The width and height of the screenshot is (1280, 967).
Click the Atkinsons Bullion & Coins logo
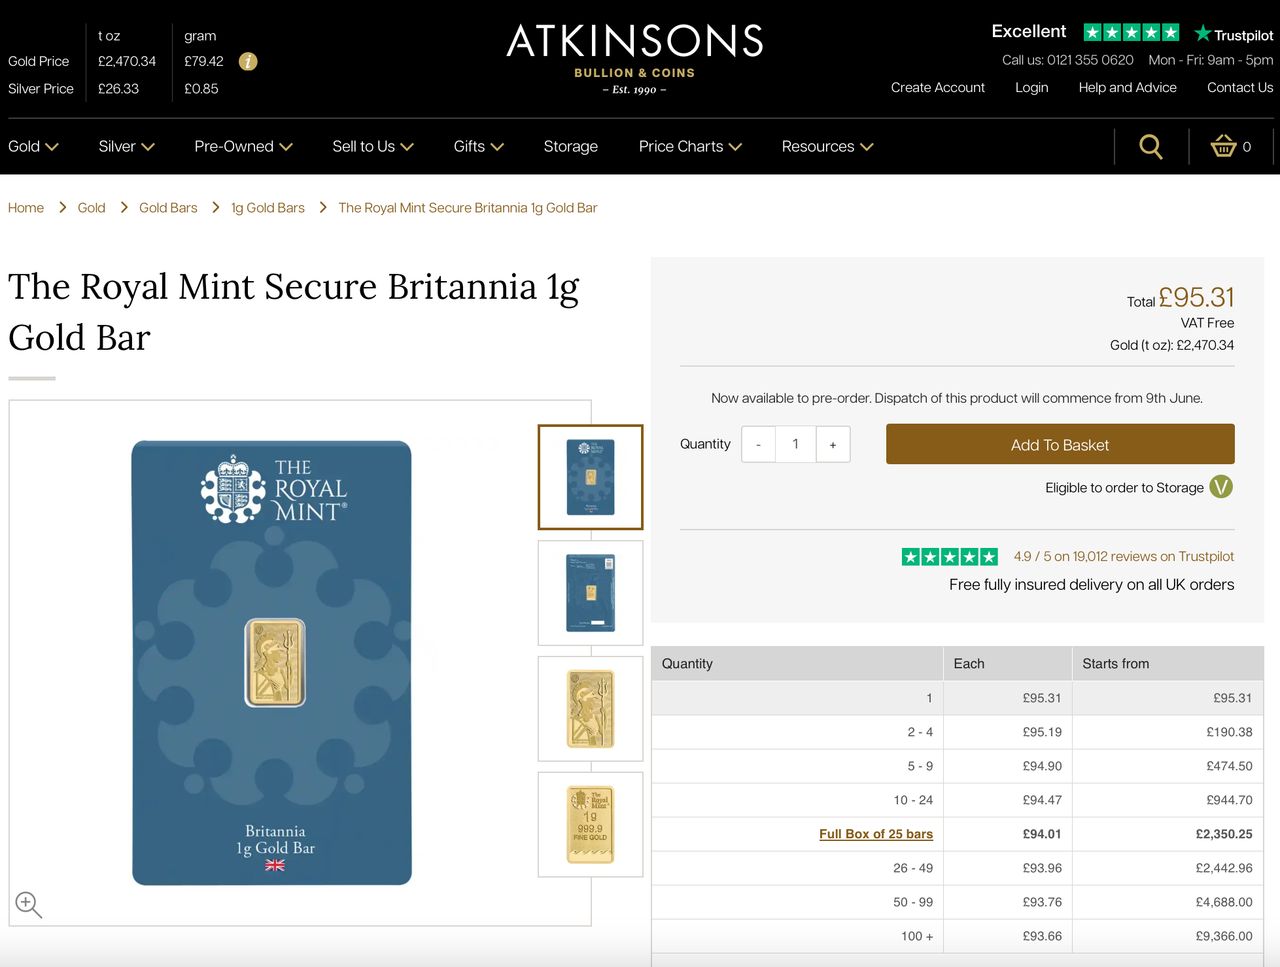click(635, 59)
